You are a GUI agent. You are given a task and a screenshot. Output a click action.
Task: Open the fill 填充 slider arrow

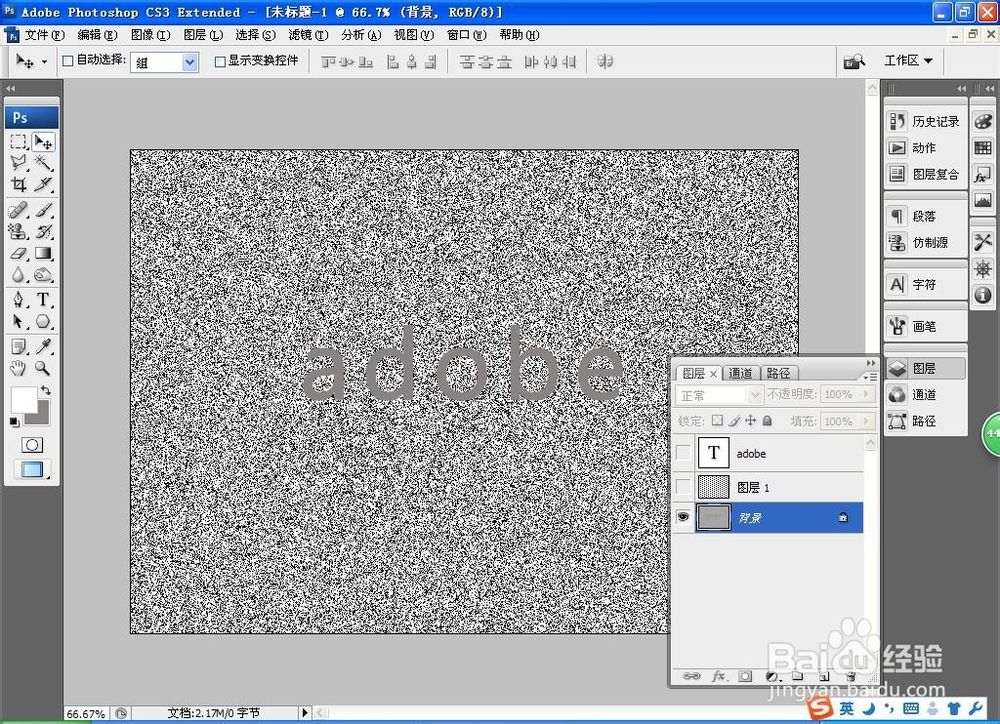point(866,421)
